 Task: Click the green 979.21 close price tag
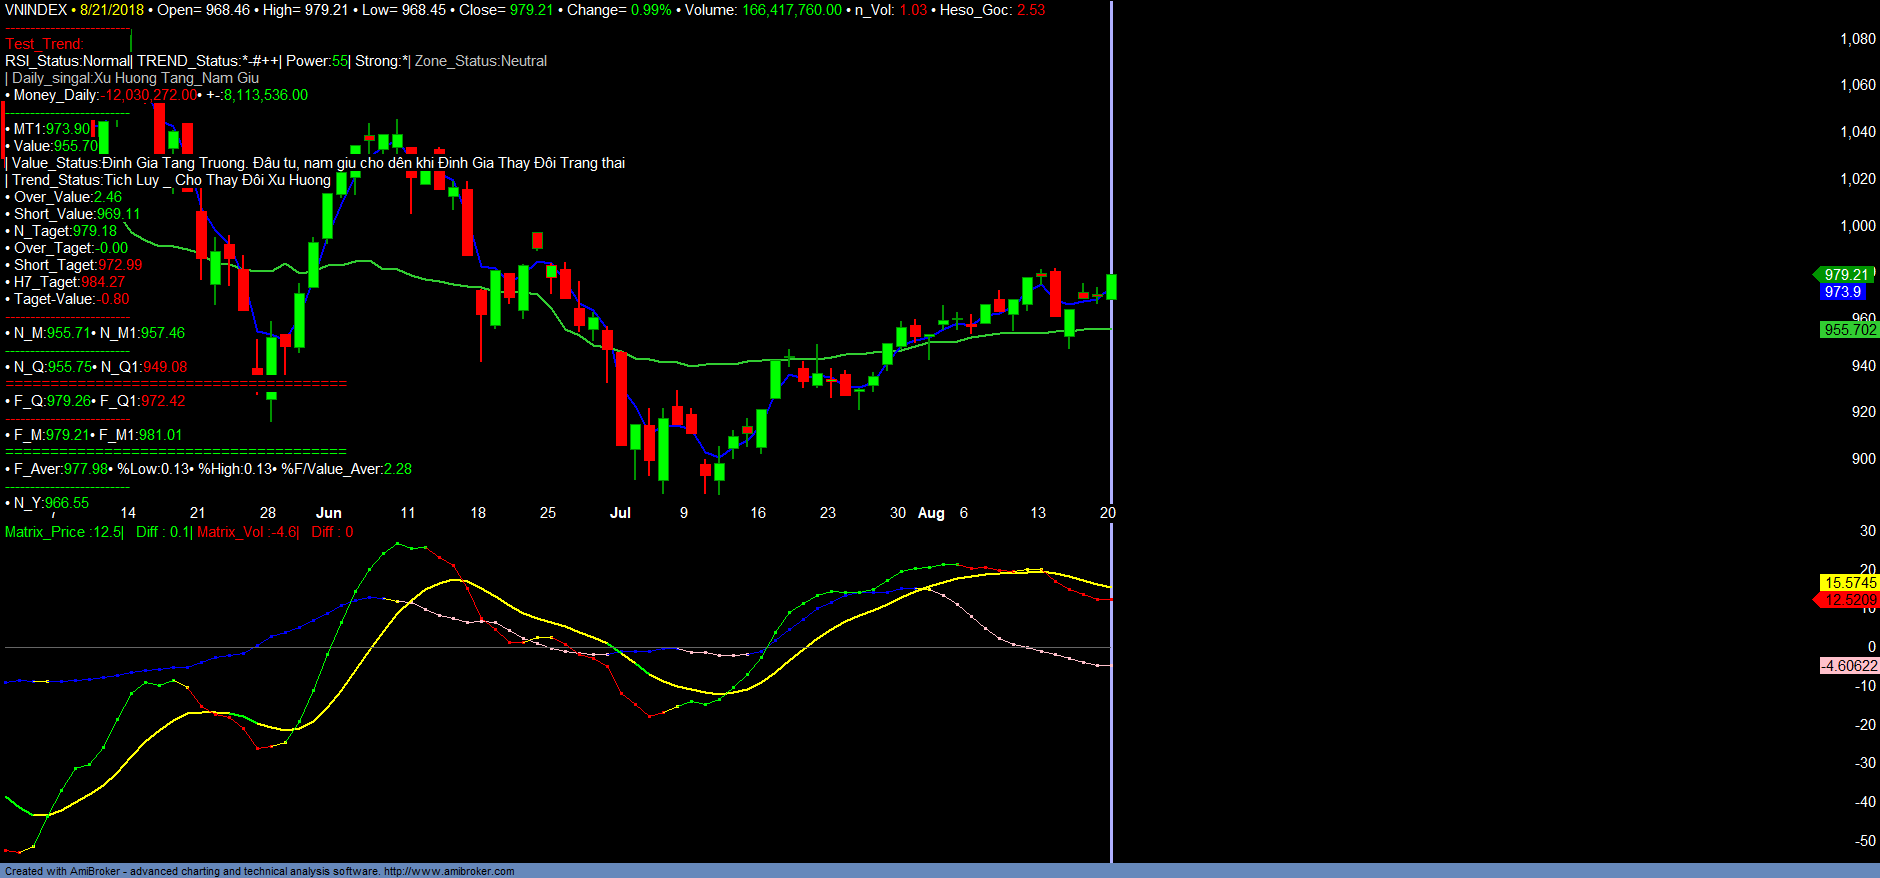(x=1845, y=275)
